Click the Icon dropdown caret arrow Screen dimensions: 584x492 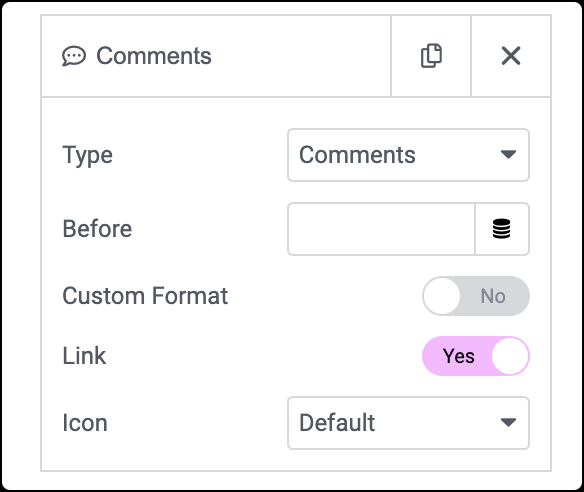[x=508, y=422]
